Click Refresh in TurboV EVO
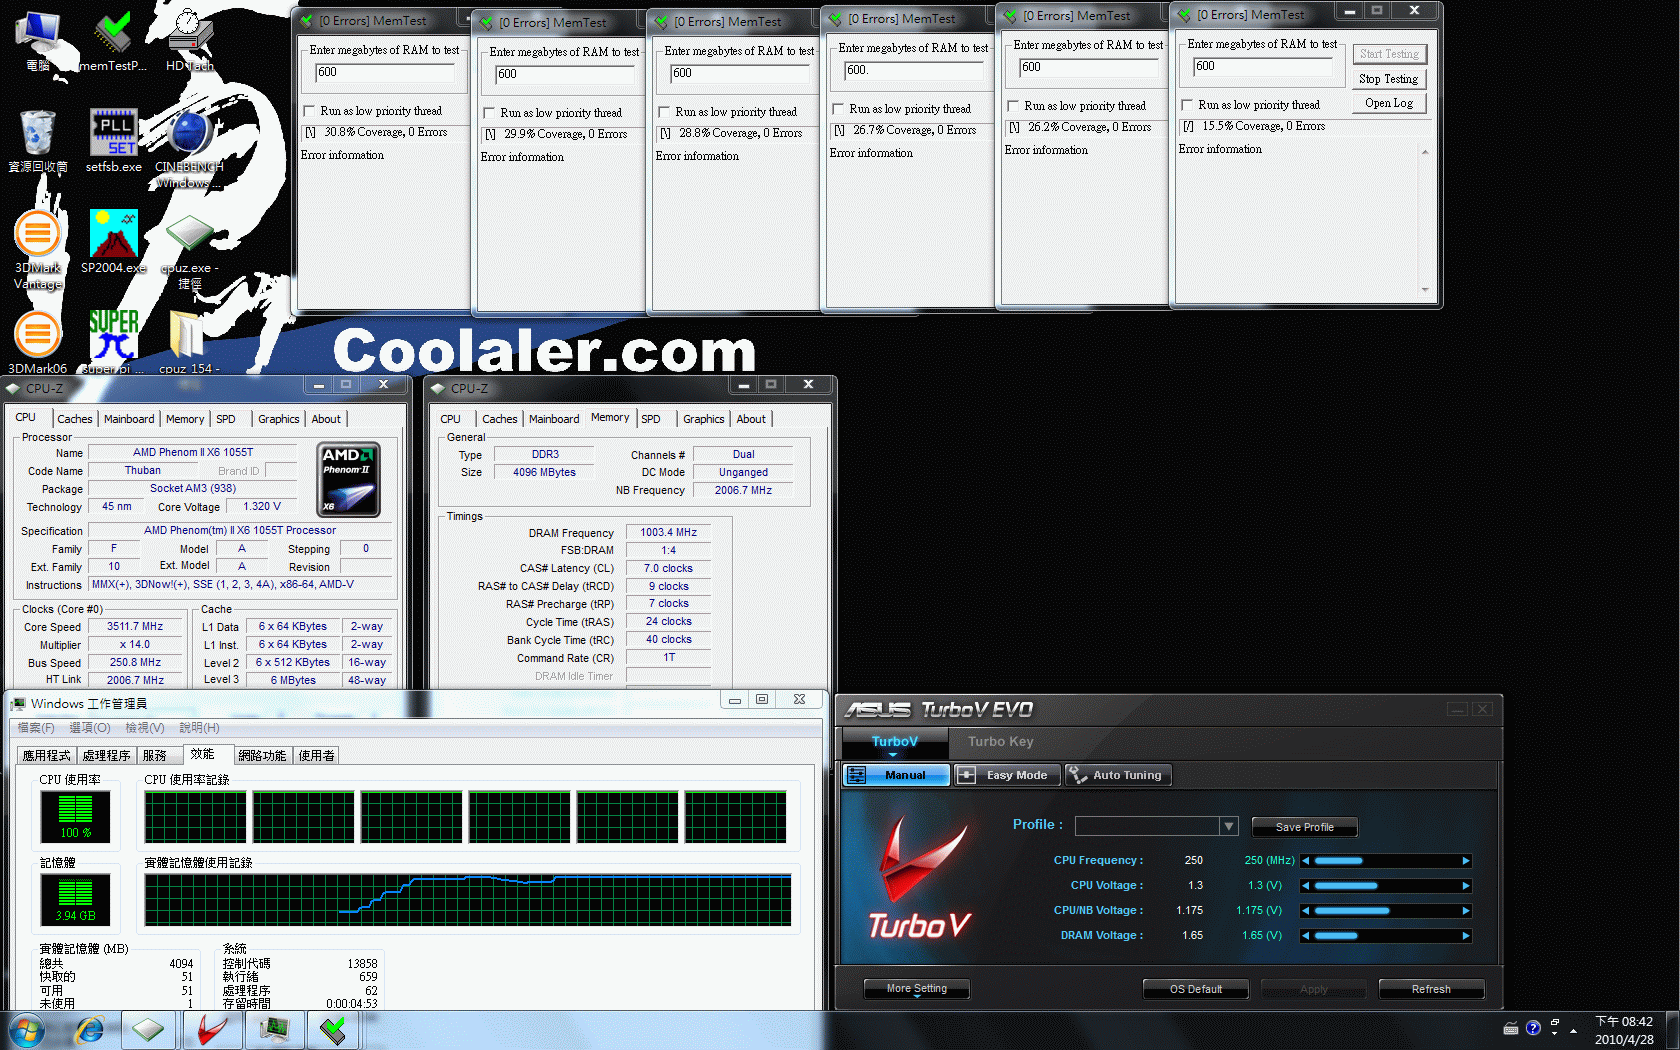 tap(1431, 989)
